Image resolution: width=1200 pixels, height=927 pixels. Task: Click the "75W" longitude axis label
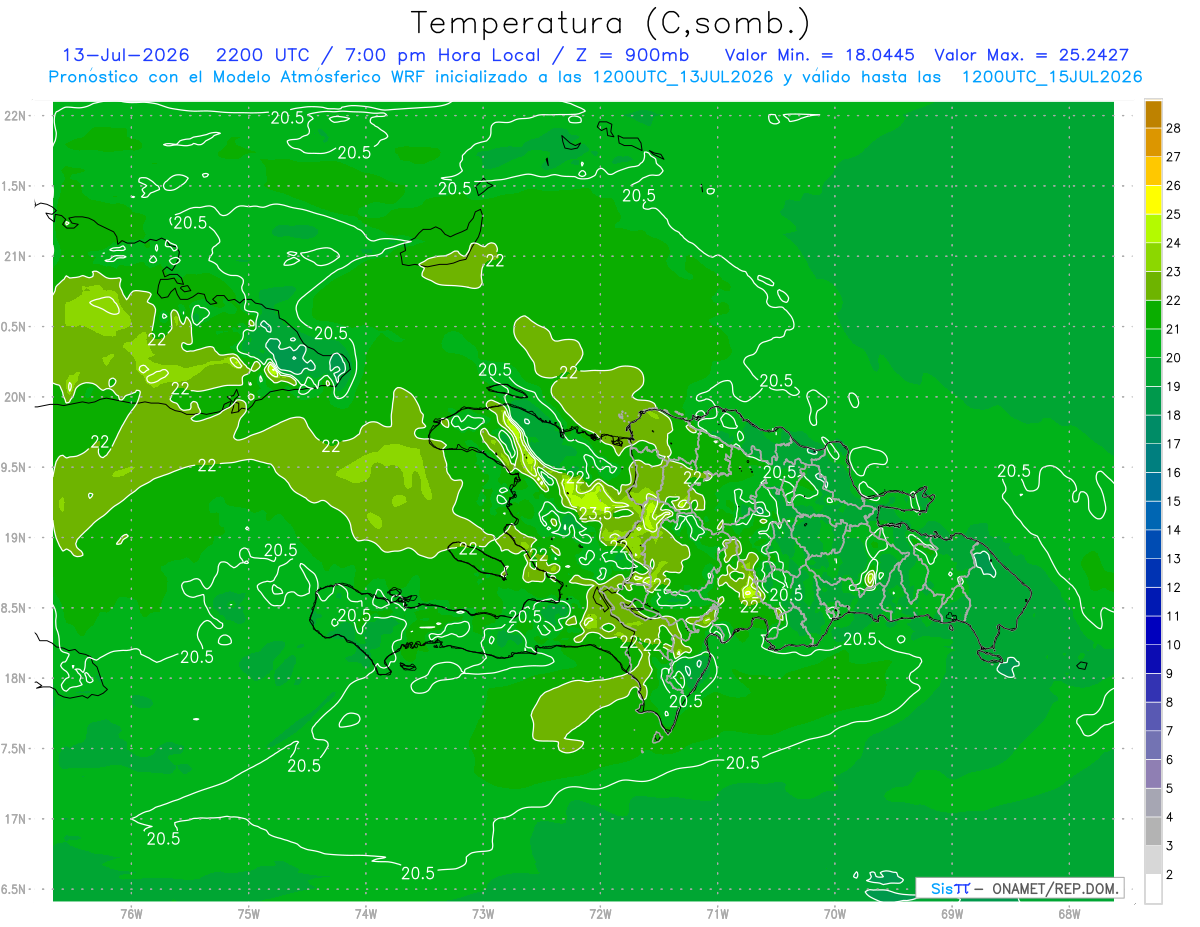coord(249,914)
